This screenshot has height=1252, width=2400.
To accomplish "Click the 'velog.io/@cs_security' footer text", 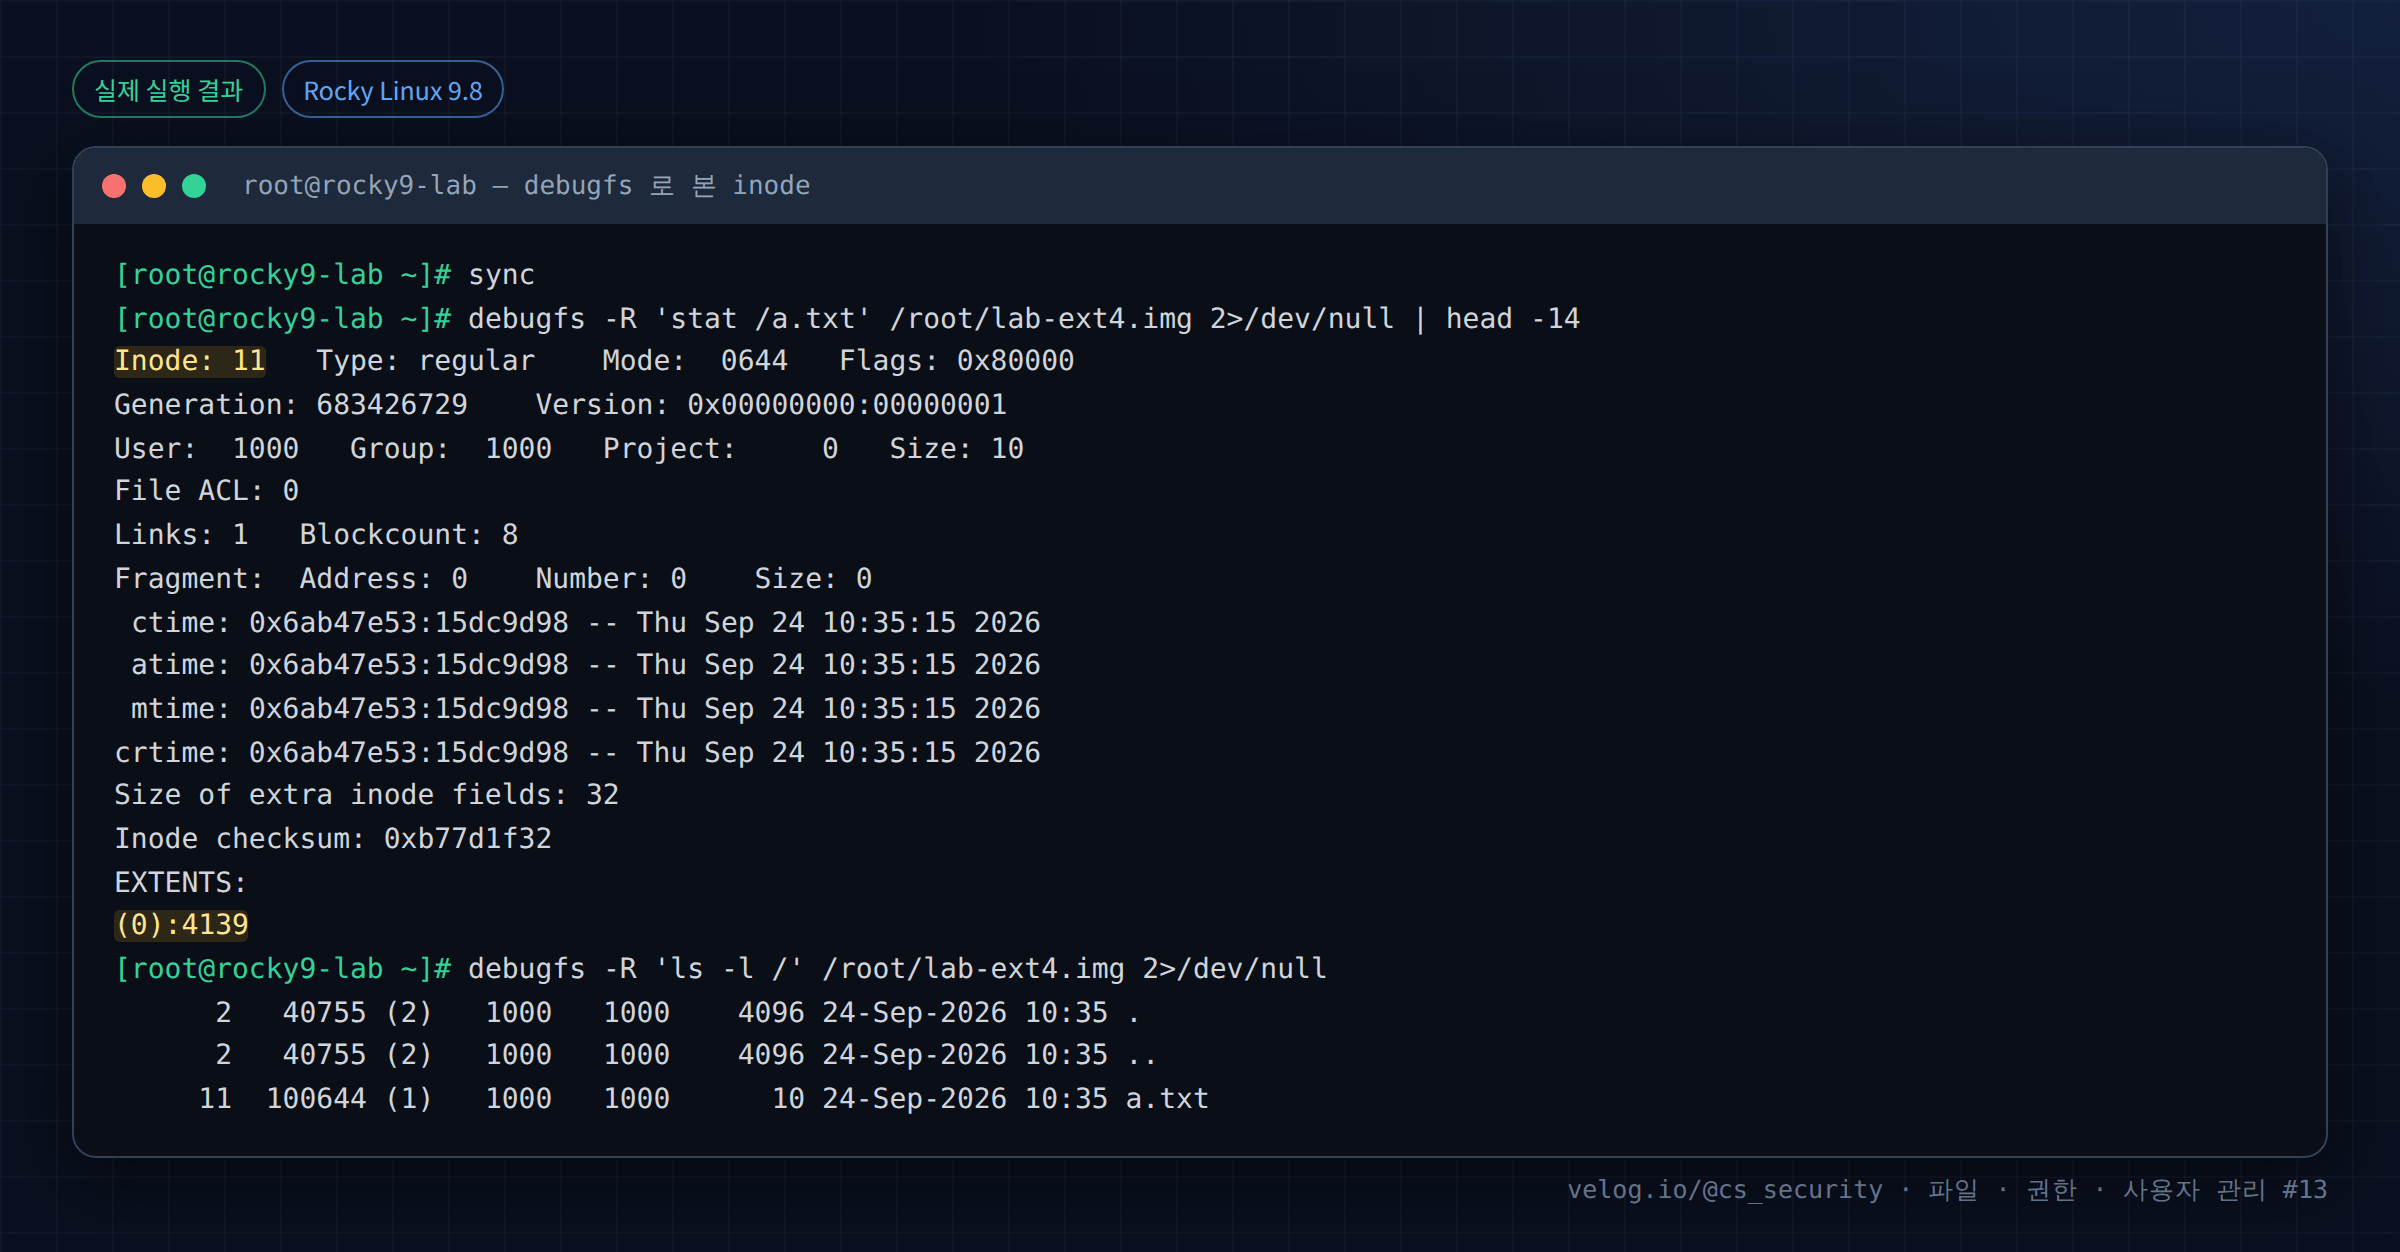I will point(1725,1190).
